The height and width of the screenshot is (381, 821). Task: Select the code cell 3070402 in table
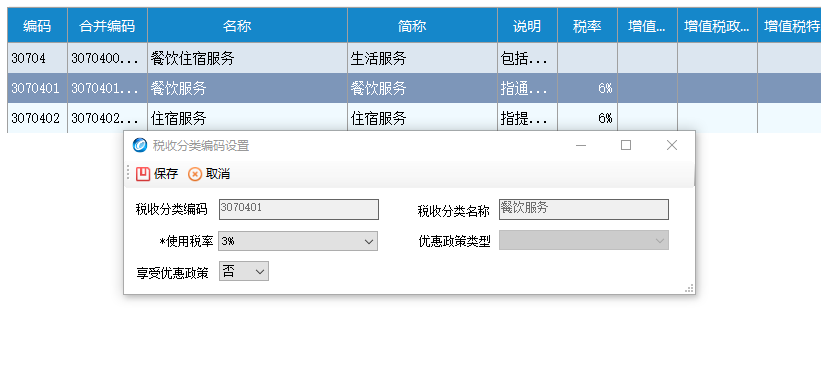pyautogui.click(x=37, y=118)
